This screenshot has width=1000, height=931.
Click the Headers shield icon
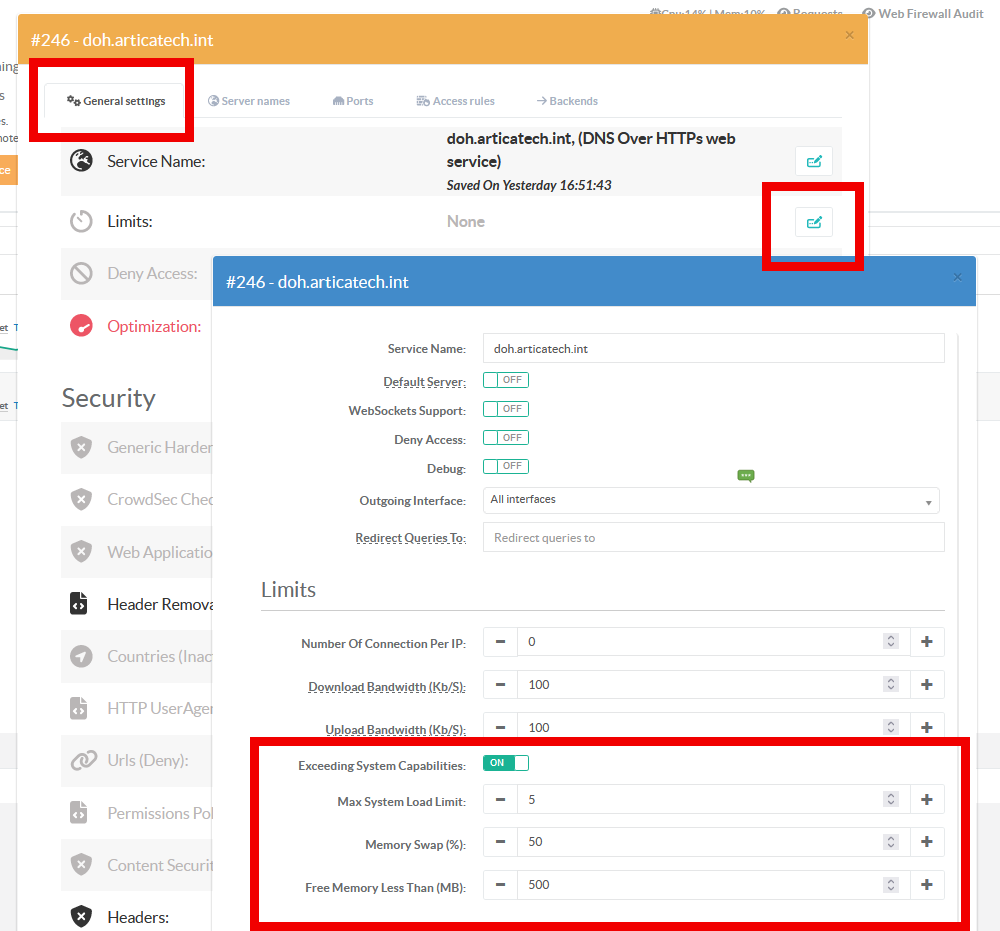point(80,916)
